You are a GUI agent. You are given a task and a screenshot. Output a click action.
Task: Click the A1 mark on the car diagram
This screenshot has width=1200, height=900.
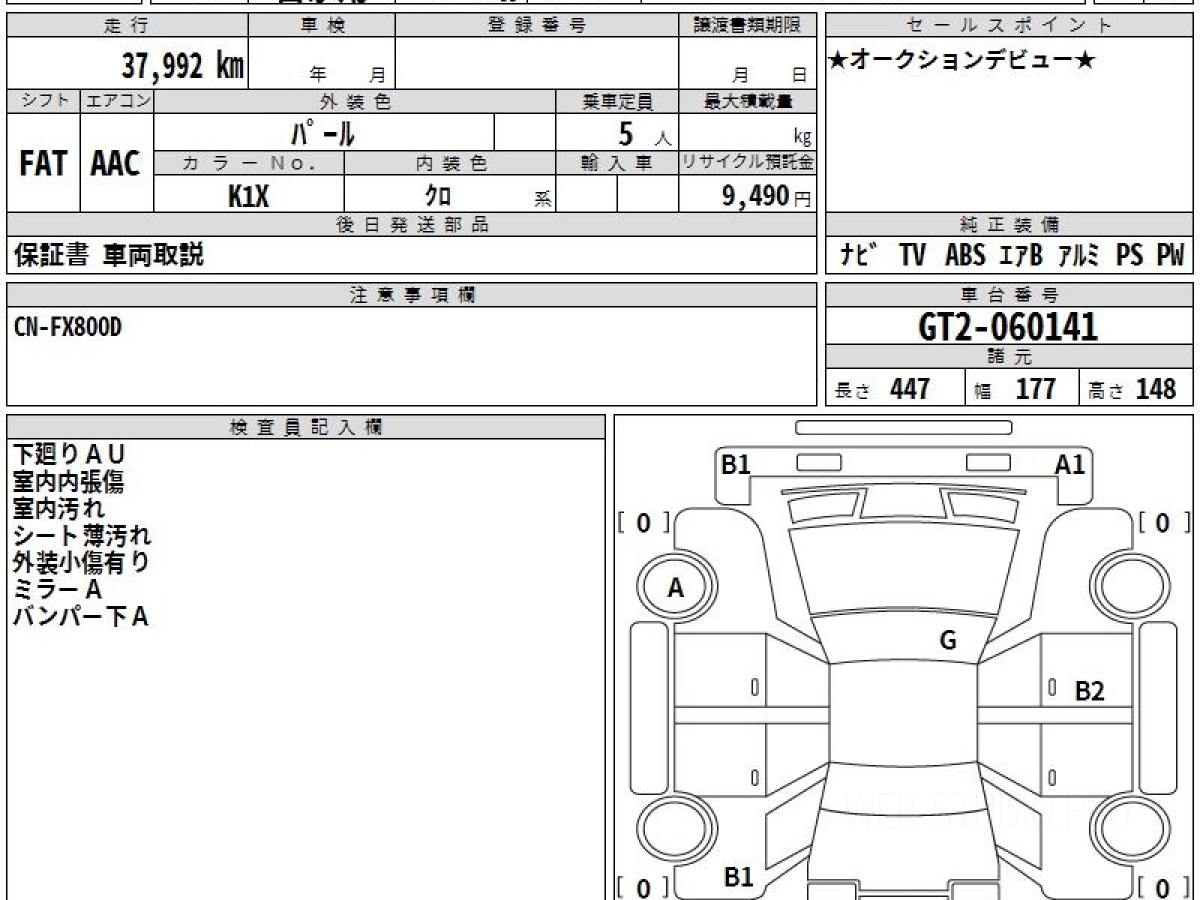[x=1070, y=464]
